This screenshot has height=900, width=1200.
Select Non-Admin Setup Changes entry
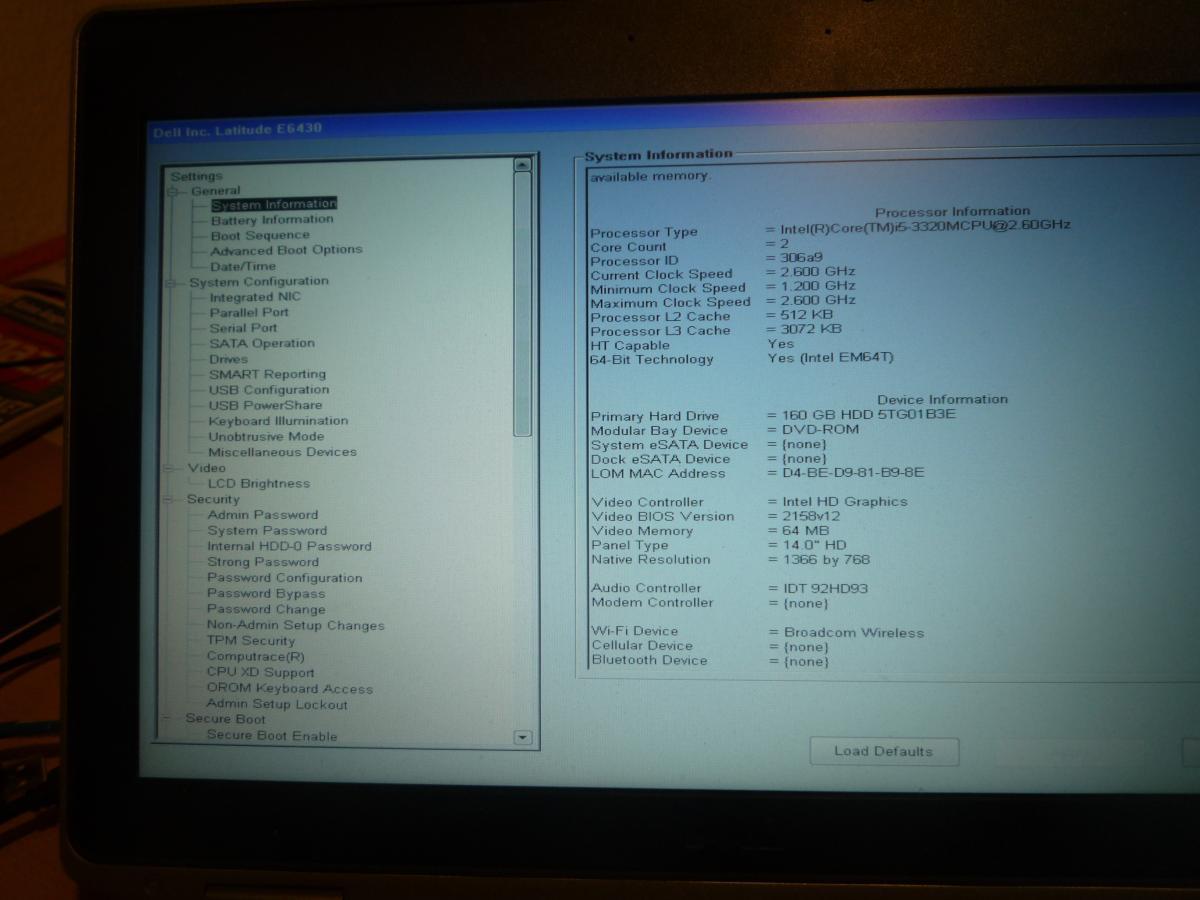point(295,626)
